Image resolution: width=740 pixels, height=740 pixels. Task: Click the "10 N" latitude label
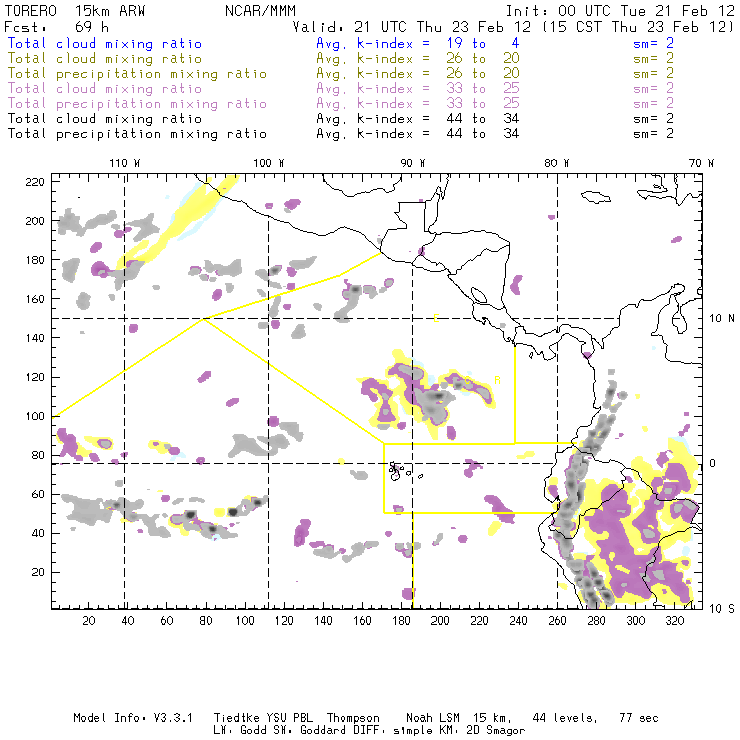point(722,319)
